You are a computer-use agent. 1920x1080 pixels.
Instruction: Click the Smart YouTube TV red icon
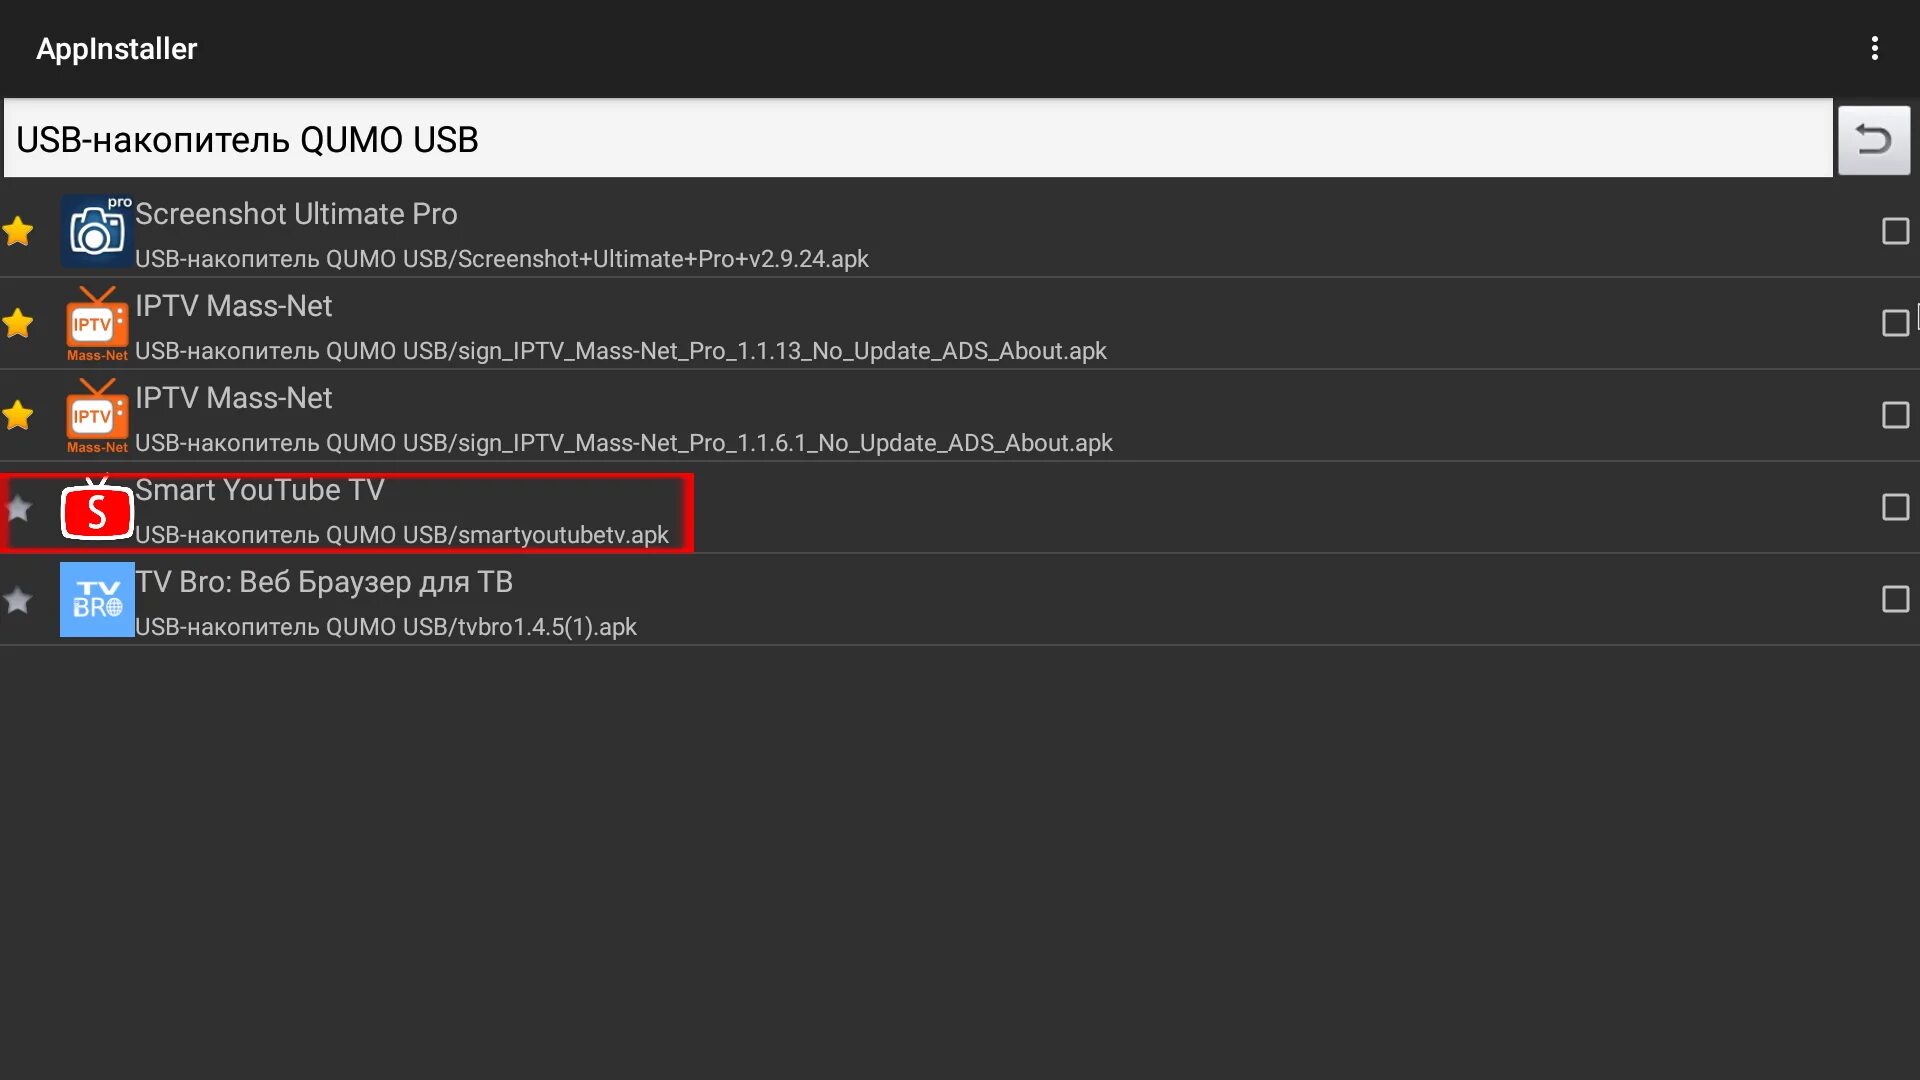(97, 509)
